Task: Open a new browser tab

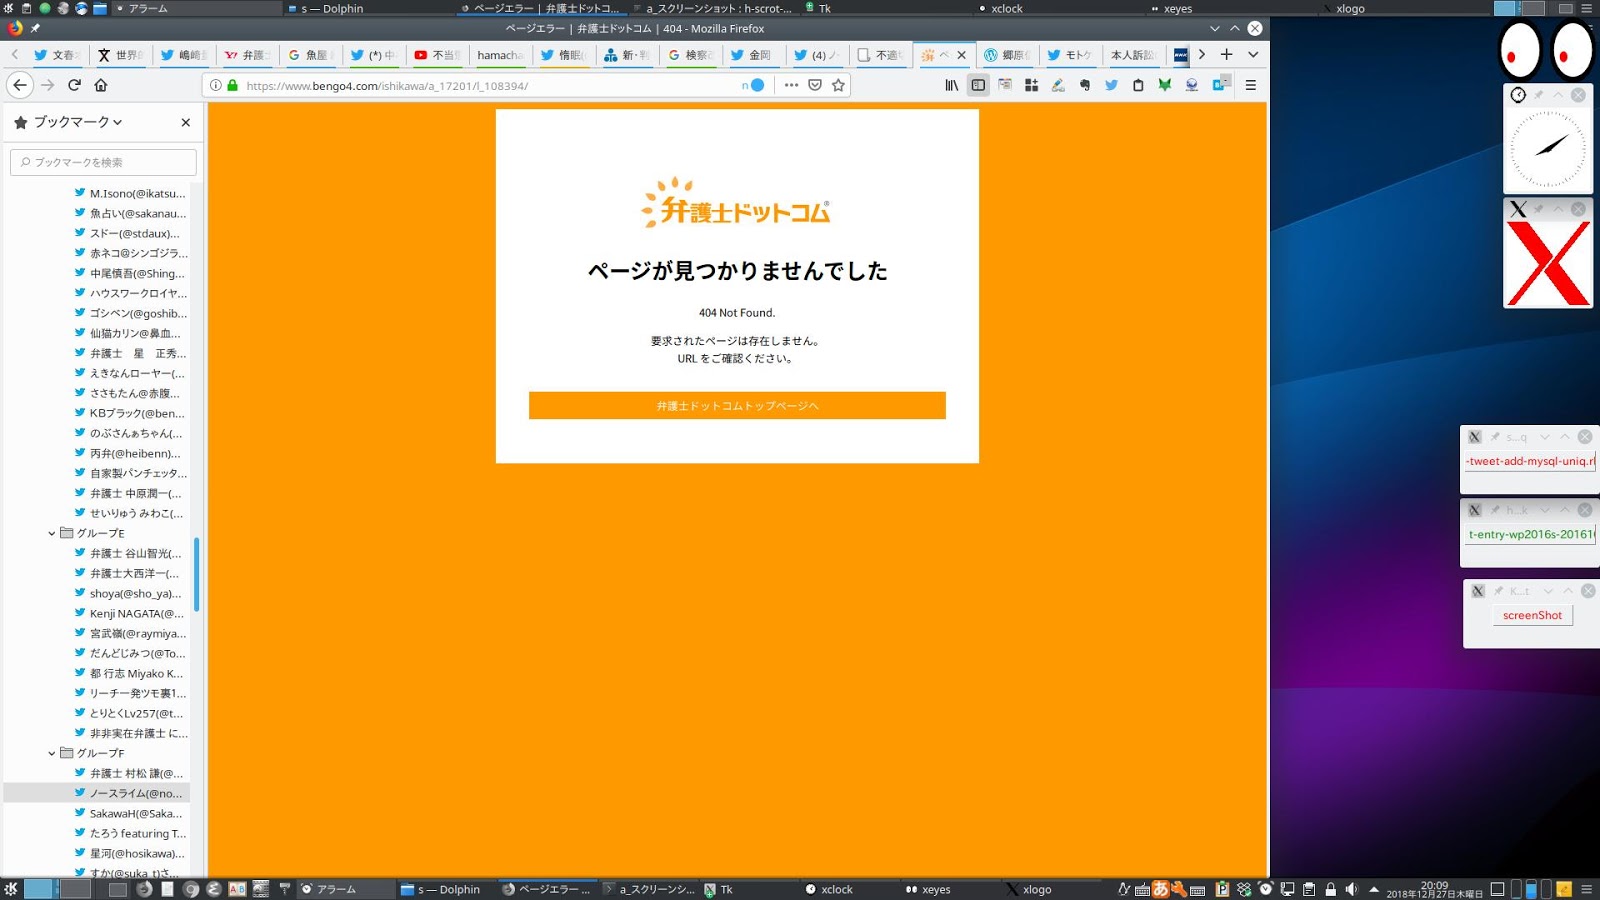Action: [x=1226, y=54]
